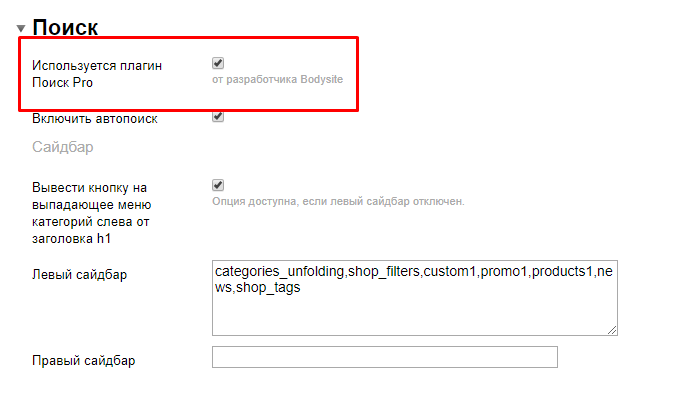Screen dimensions: 688x409
Task: Click the text area resize handle
Action: tap(611, 328)
